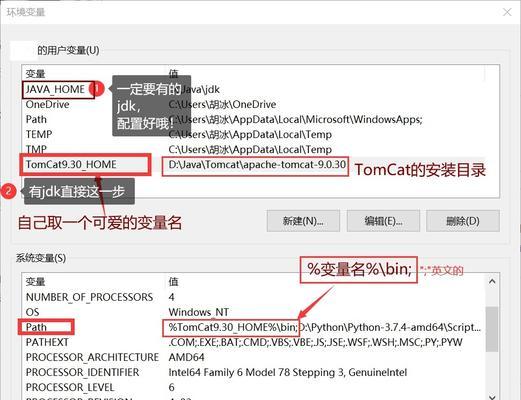Select the TomCat9.30_HOME variable row
The width and height of the screenshot is (521, 400).
click(253, 165)
